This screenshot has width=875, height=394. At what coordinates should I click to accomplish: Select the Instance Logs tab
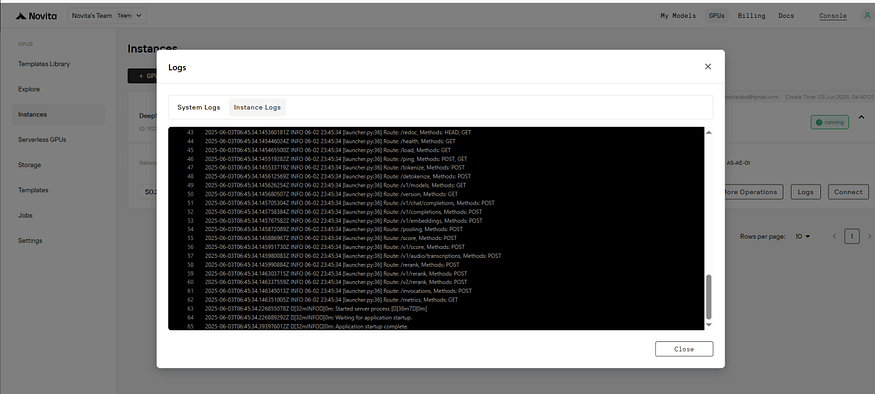tap(257, 107)
